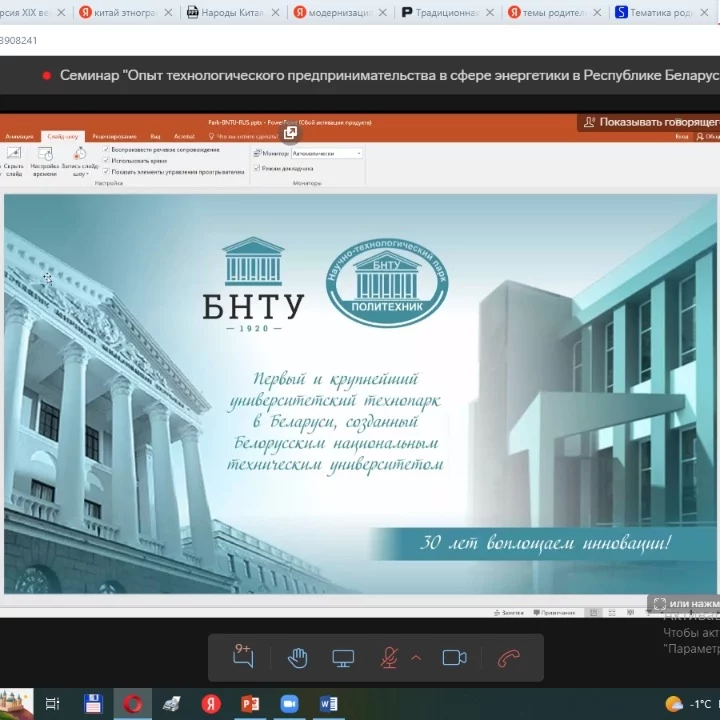The height and width of the screenshot is (720, 720).
Task: Hang up the call with red phone icon
Action: pyautogui.click(x=509, y=657)
